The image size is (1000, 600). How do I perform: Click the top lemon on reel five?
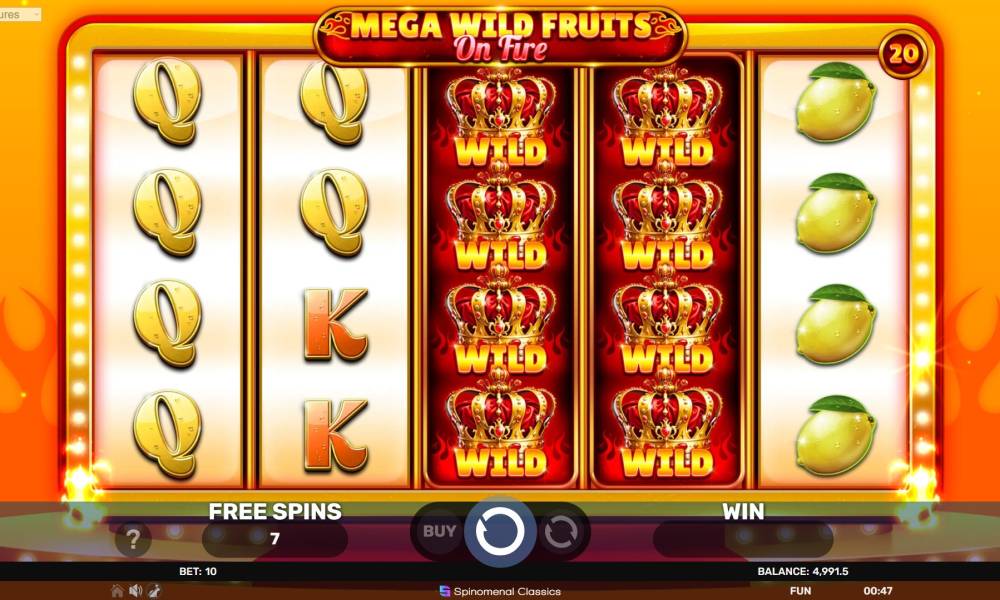click(835, 102)
